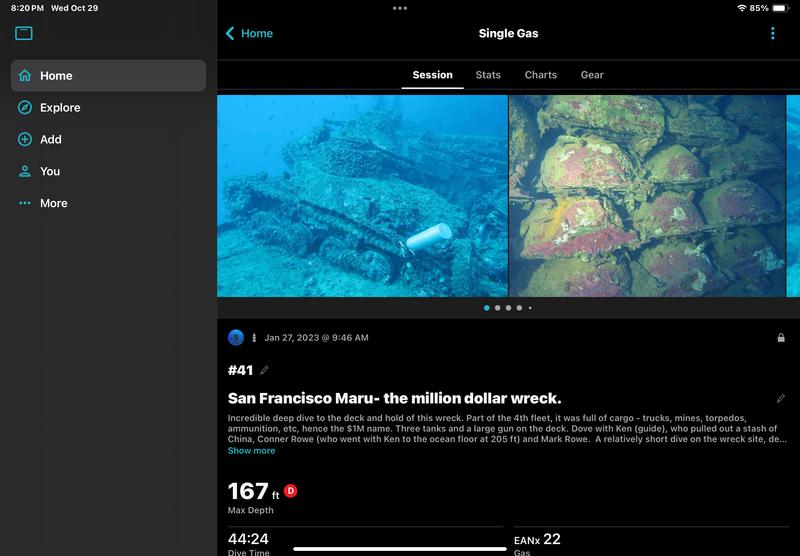Open the vertical three-dot options menu
This screenshot has width=800, height=556.
point(772,33)
